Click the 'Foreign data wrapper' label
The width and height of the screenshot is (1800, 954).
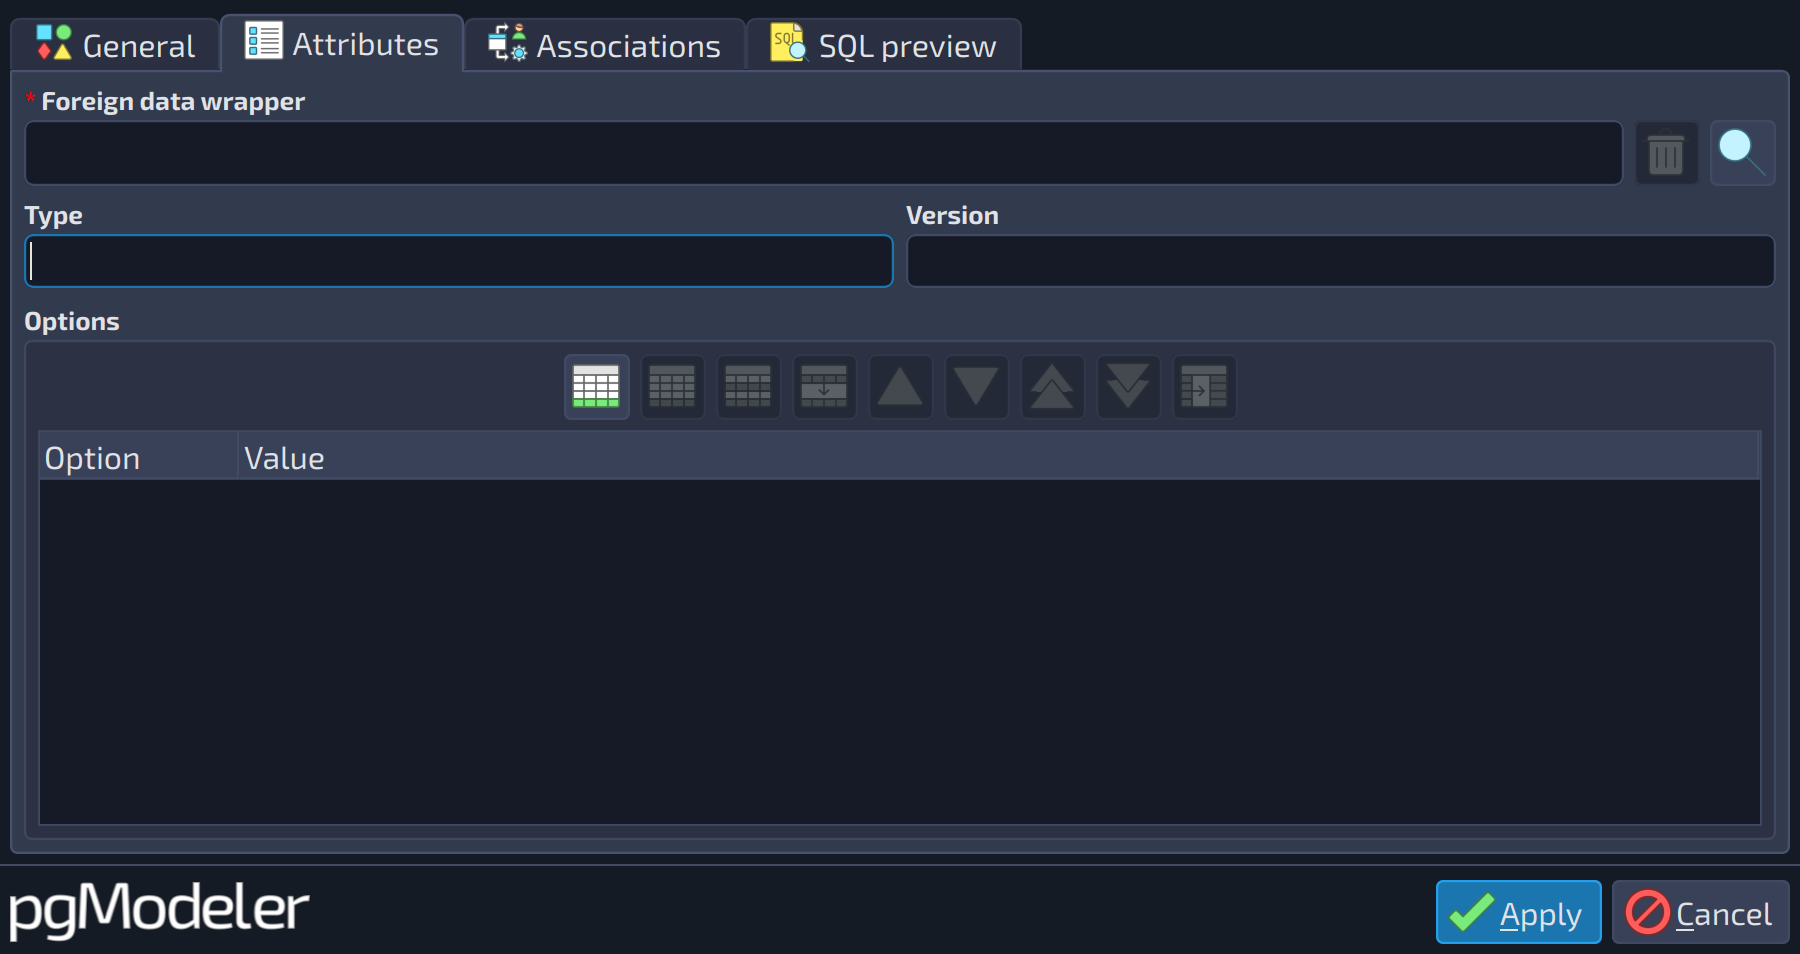(x=173, y=101)
